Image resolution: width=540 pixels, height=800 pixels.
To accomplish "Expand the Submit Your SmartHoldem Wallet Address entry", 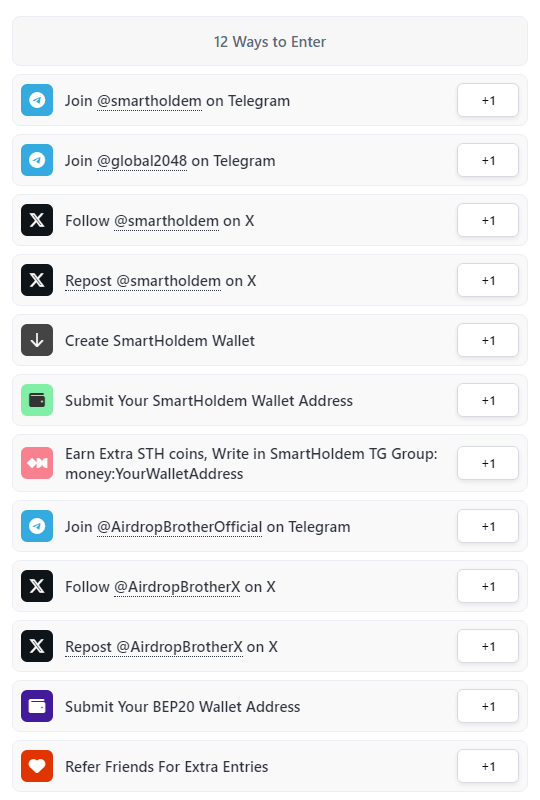I will (x=270, y=400).
